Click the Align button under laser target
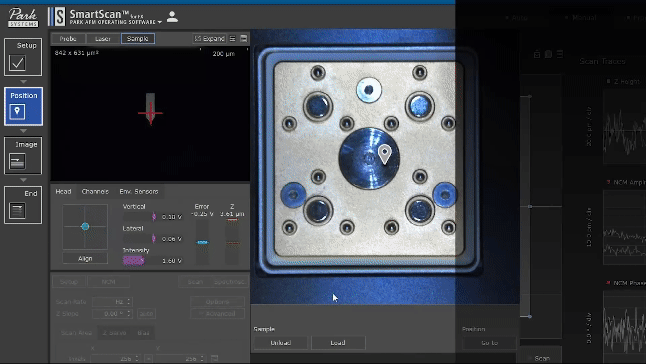This screenshot has height=364, width=646. pyautogui.click(x=85, y=259)
